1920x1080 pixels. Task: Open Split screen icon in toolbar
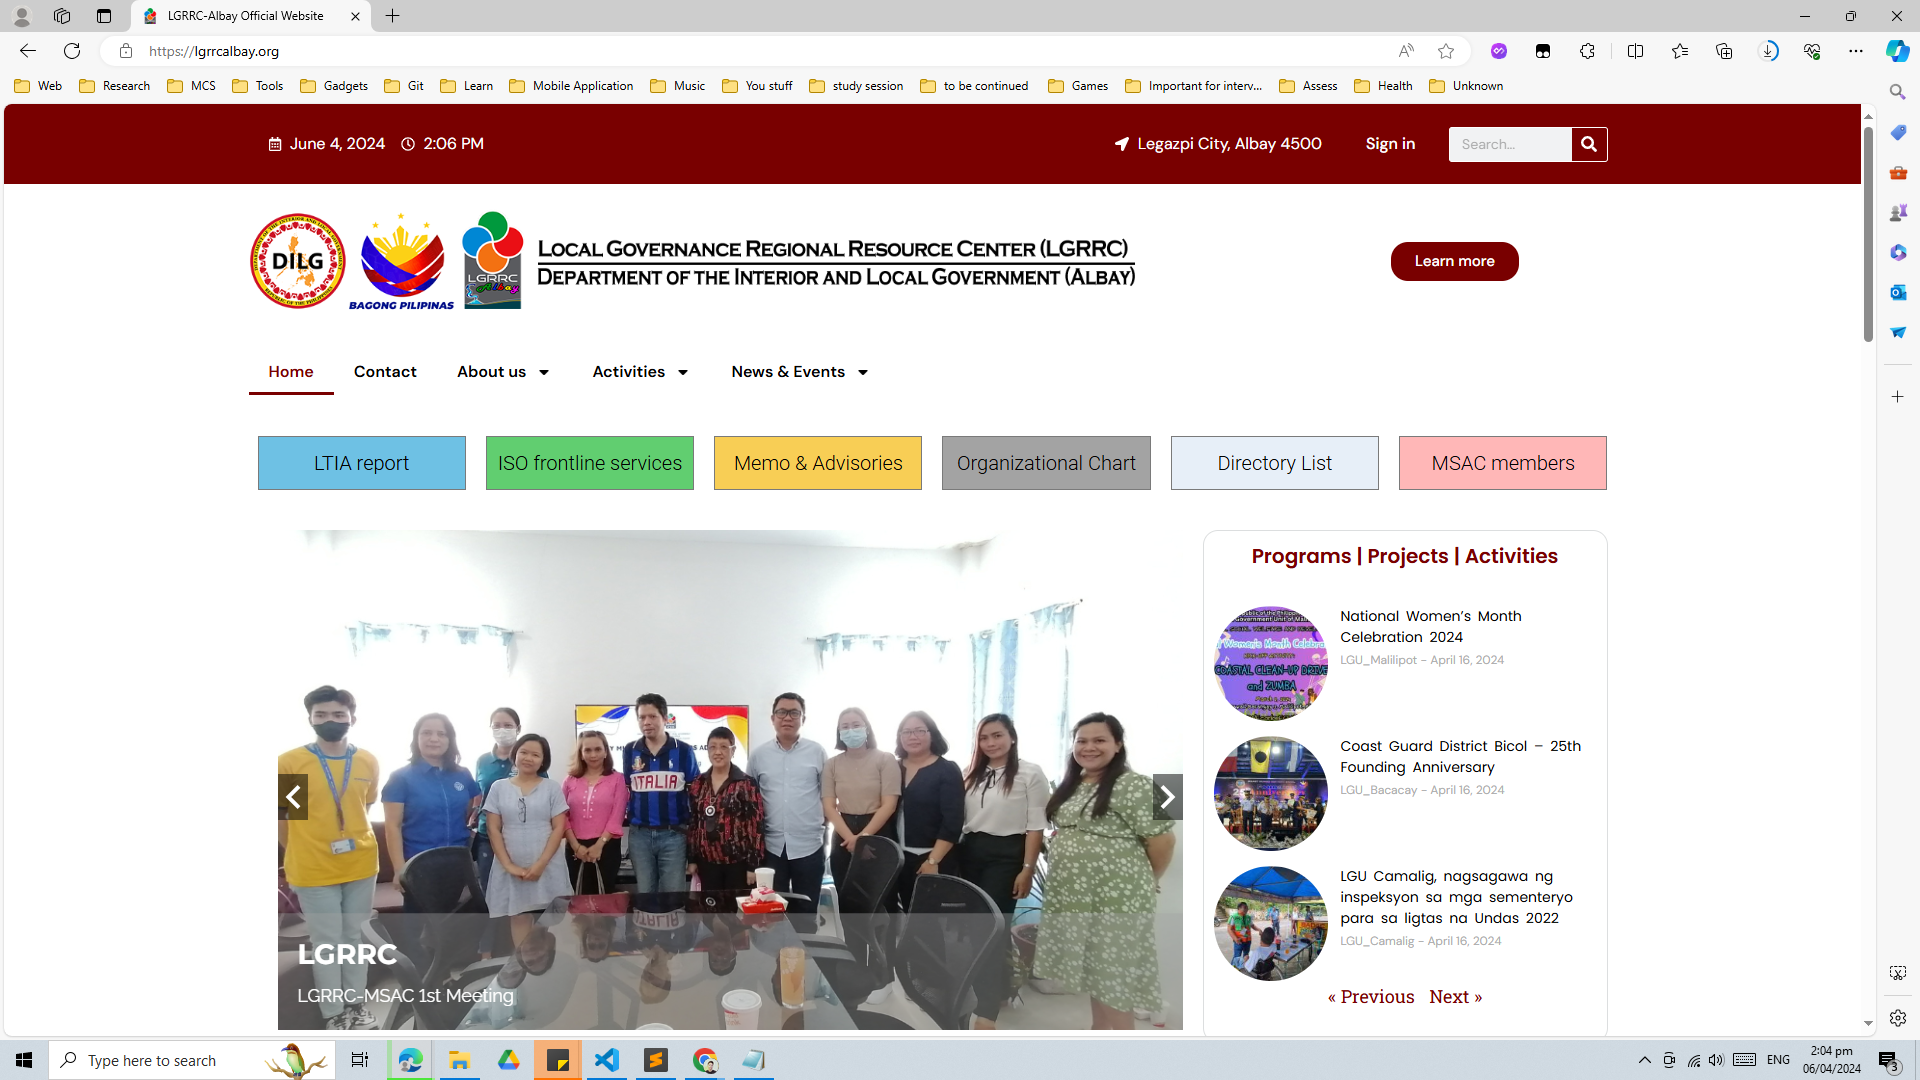1635,51
